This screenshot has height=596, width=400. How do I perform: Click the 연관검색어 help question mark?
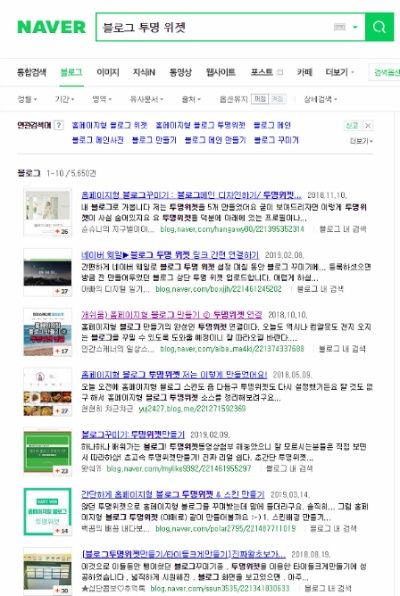click(59, 125)
